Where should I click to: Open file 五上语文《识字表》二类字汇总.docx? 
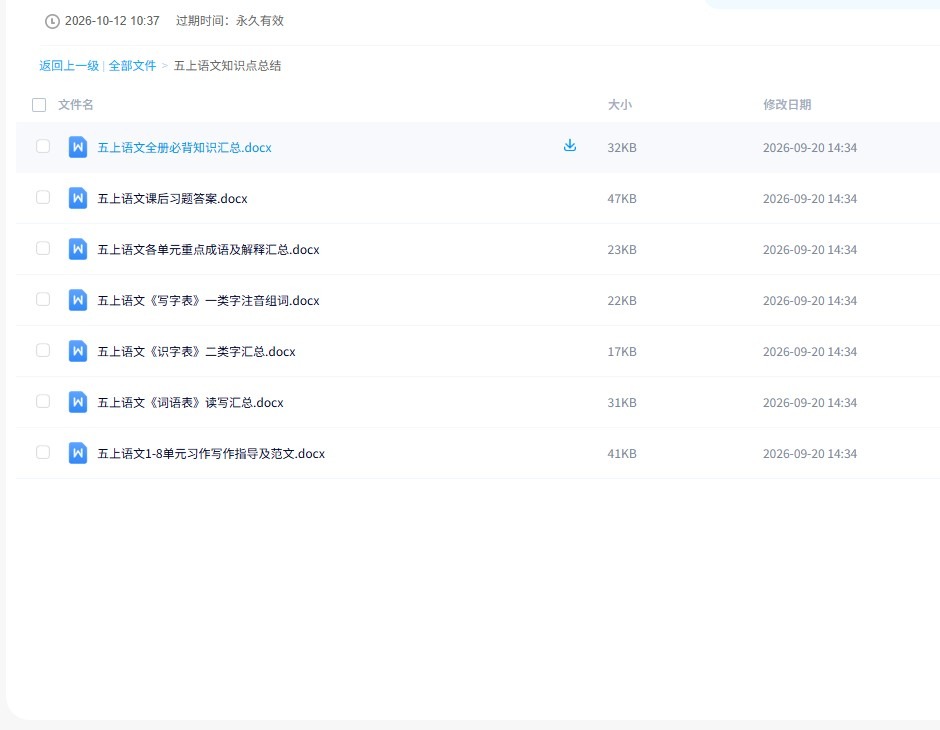pyautogui.click(x=197, y=351)
